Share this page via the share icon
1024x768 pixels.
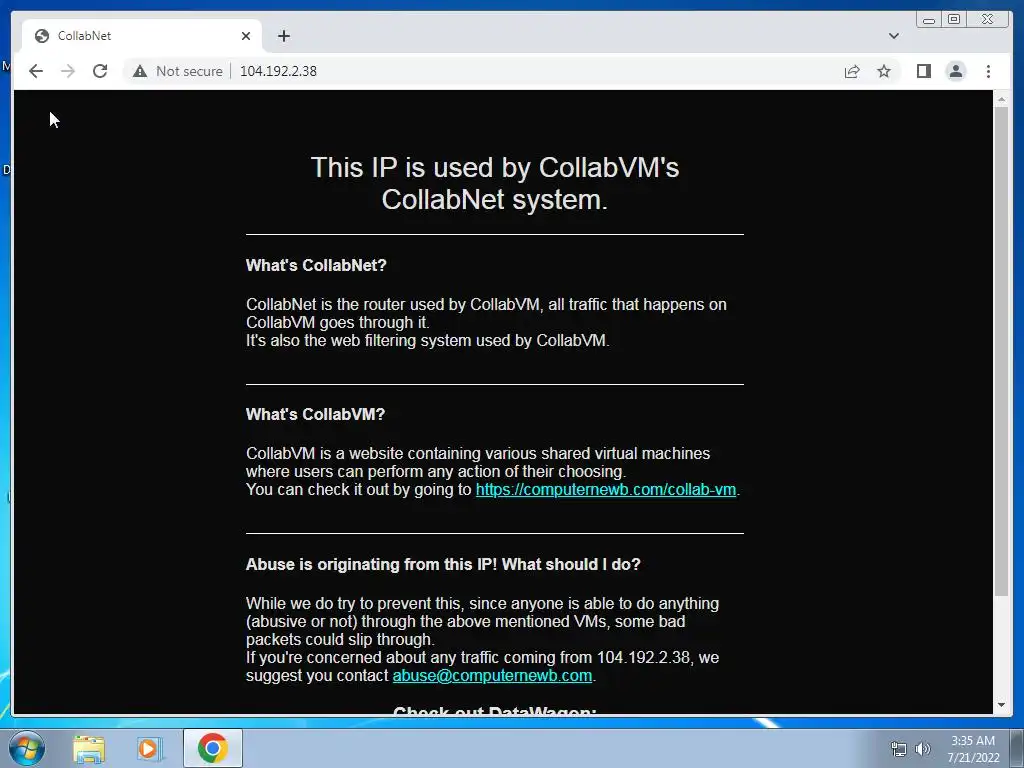(852, 71)
